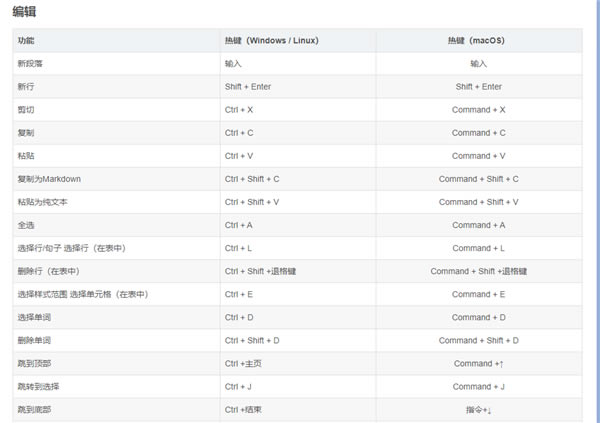
Task: Click the 删除行（在表中）row label
Action: pyautogui.click(x=48, y=271)
